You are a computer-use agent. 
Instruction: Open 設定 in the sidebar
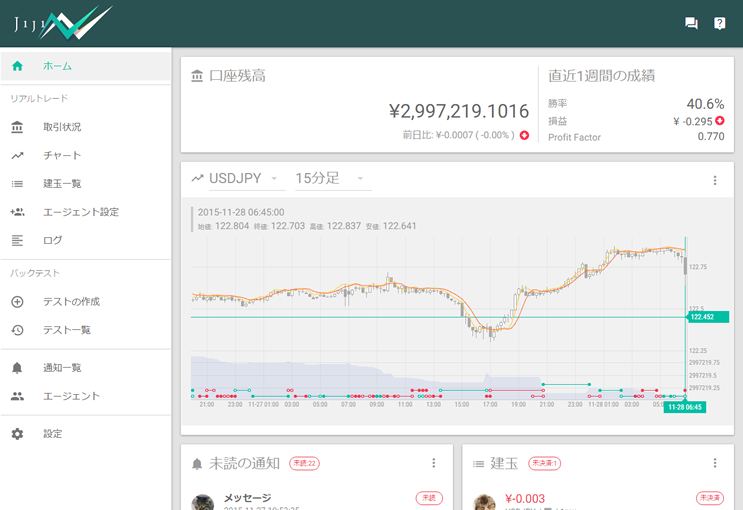85,434
